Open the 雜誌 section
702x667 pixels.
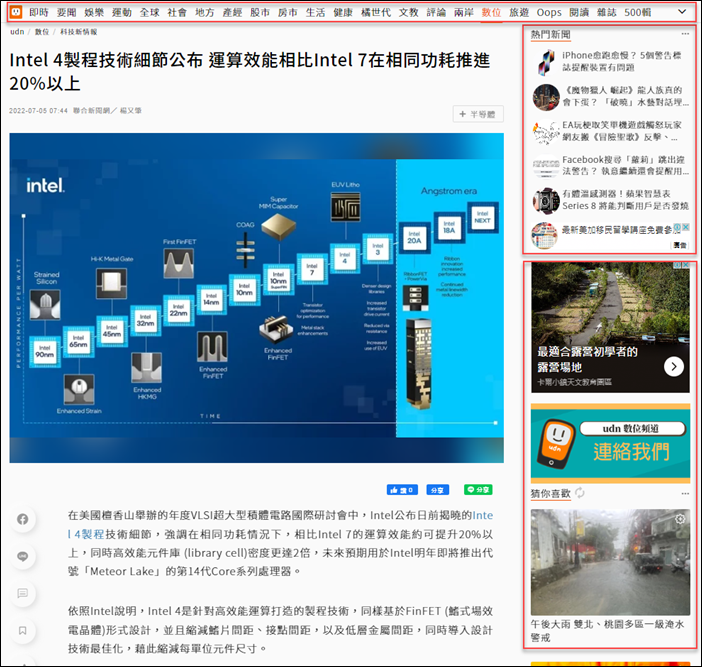point(607,13)
